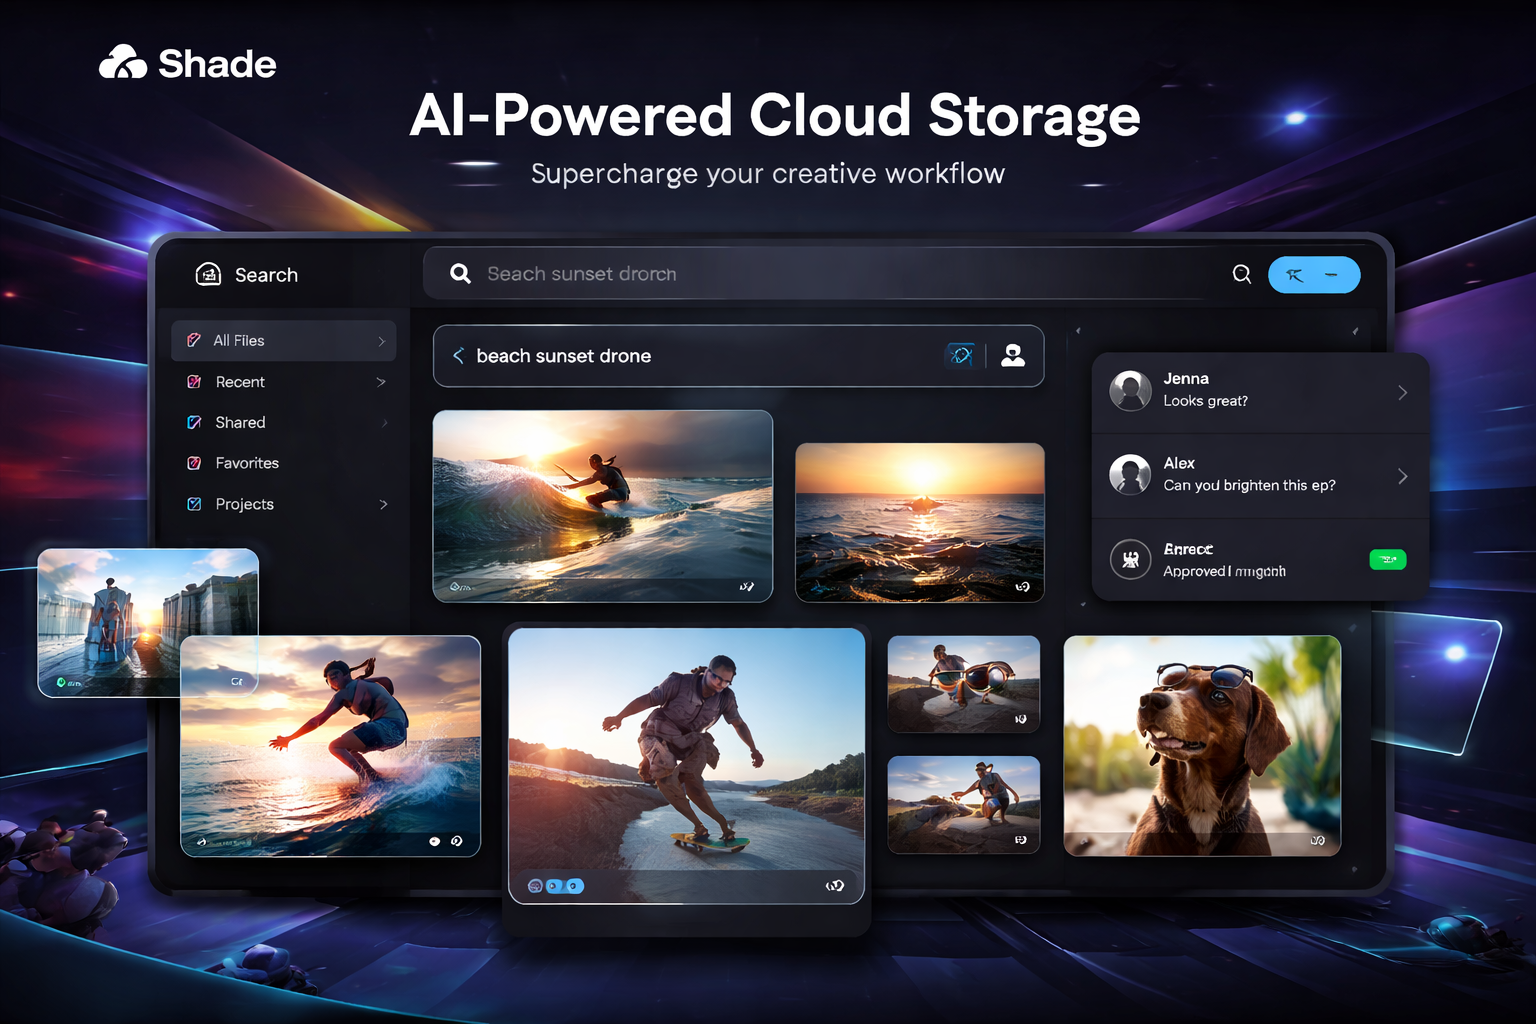Click the search icon left of blue button

click(1241, 274)
